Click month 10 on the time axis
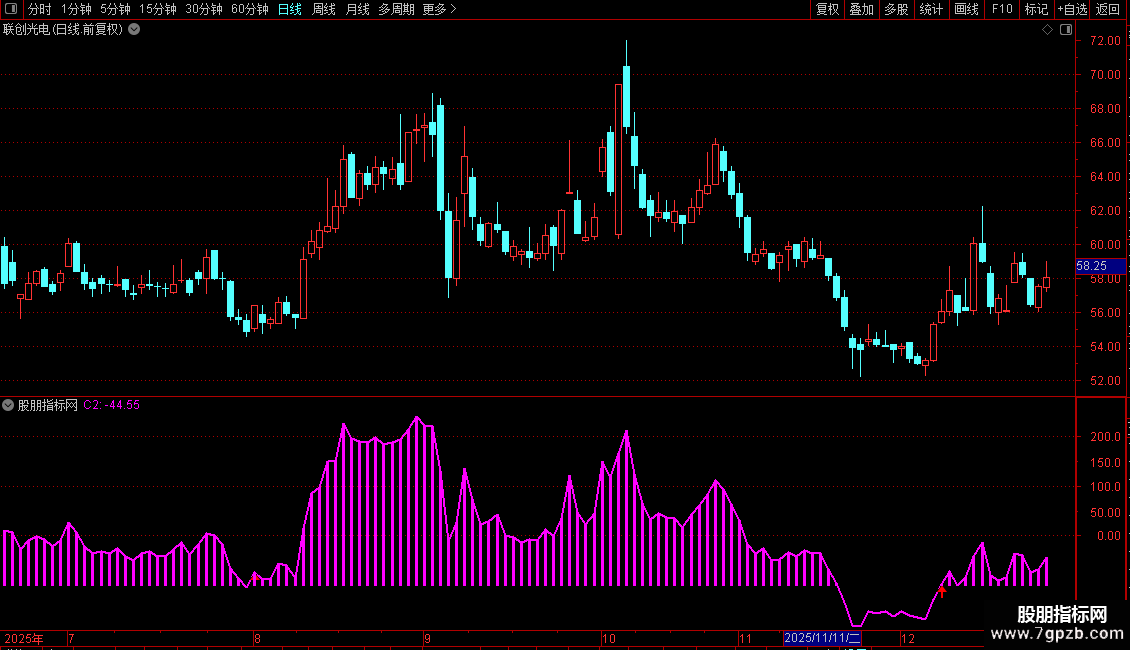The height and width of the screenshot is (650, 1130). pyautogui.click(x=608, y=638)
